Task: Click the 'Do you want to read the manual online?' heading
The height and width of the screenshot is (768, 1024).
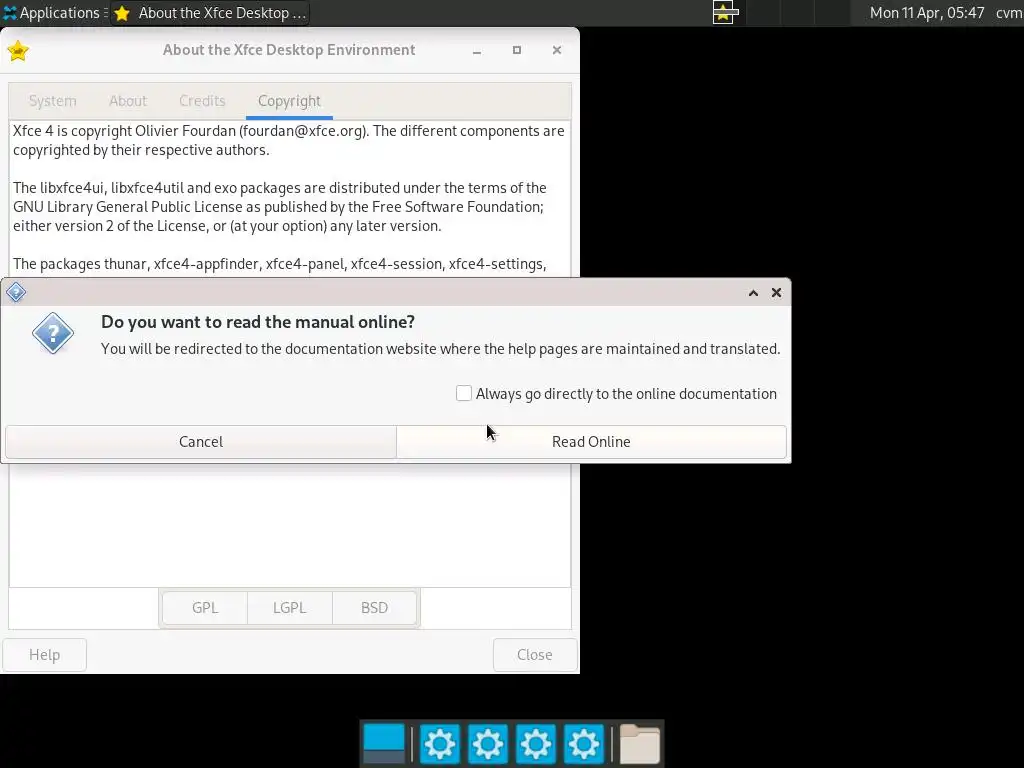Action: click(258, 322)
